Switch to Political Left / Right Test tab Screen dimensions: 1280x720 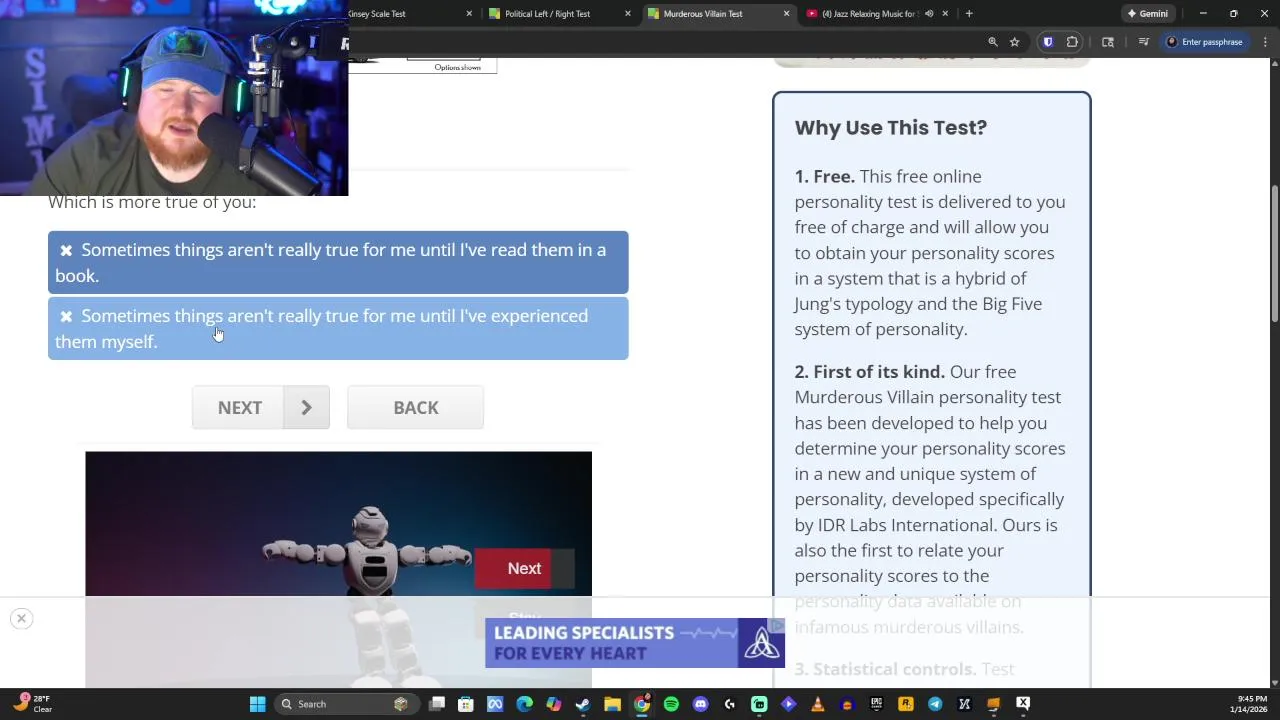tap(558, 14)
